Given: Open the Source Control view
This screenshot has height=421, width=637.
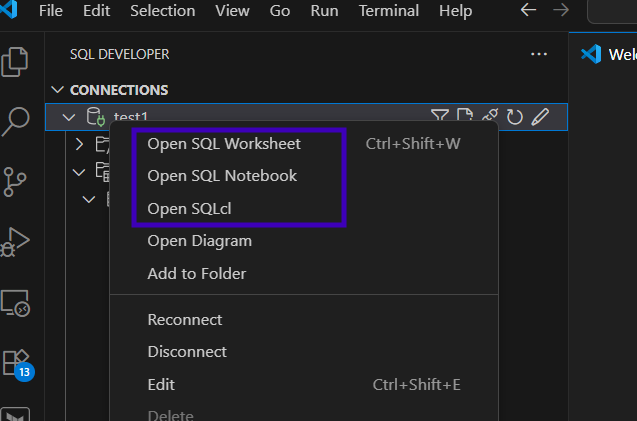Looking at the screenshot, I should [15, 182].
